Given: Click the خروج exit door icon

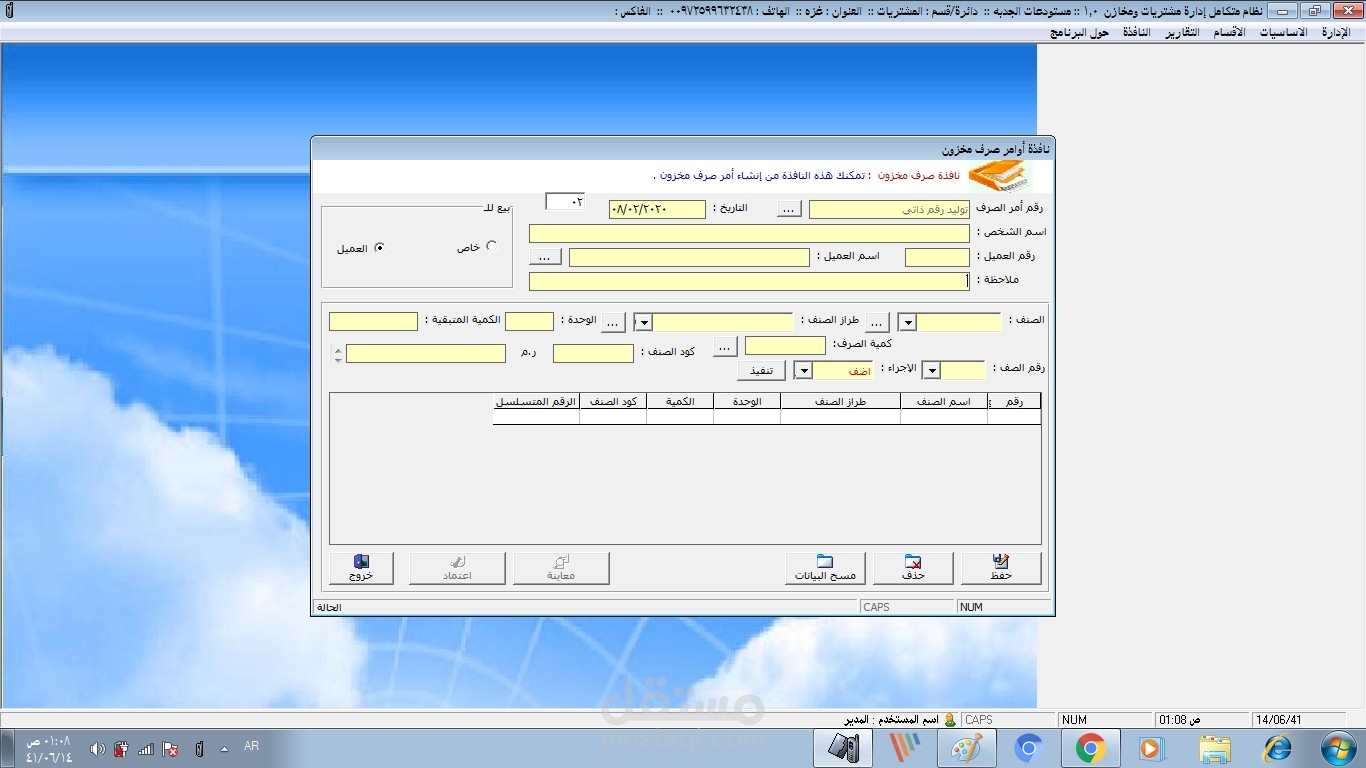Looking at the screenshot, I should tap(361, 566).
